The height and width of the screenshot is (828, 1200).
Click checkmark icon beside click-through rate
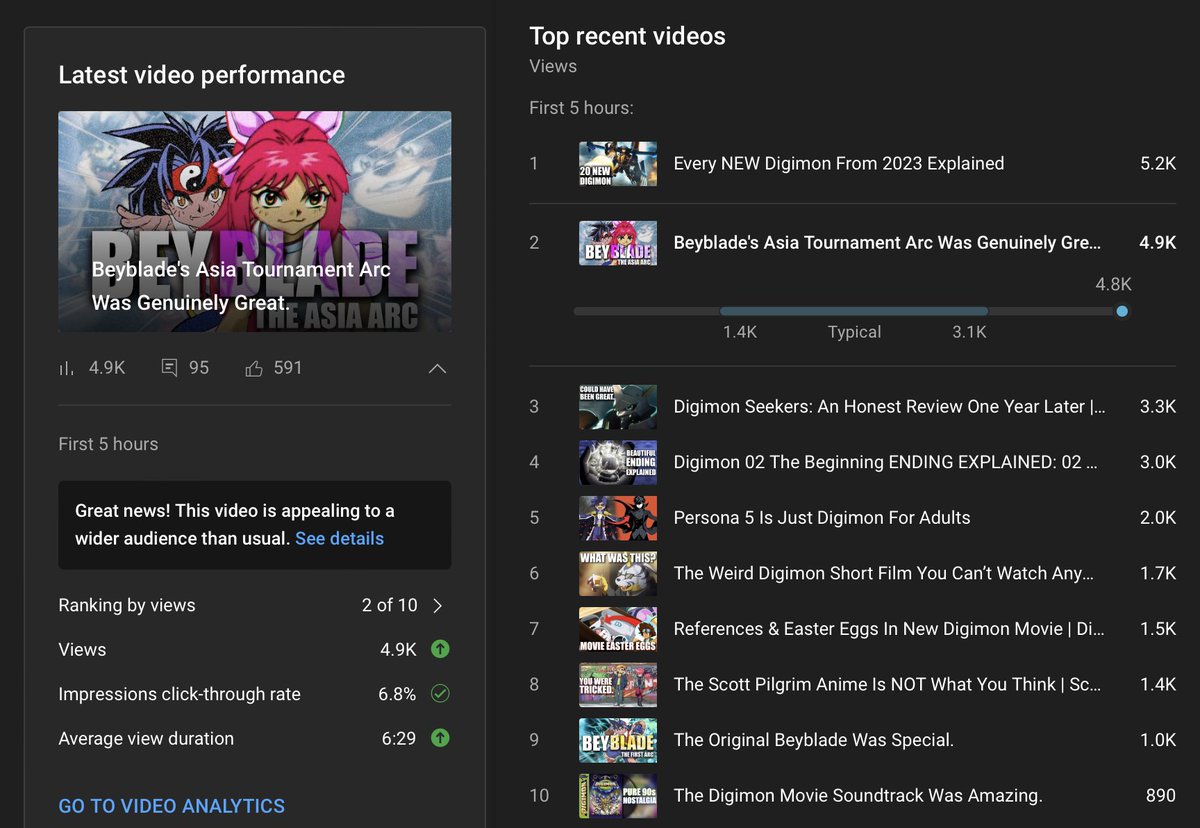(x=440, y=694)
